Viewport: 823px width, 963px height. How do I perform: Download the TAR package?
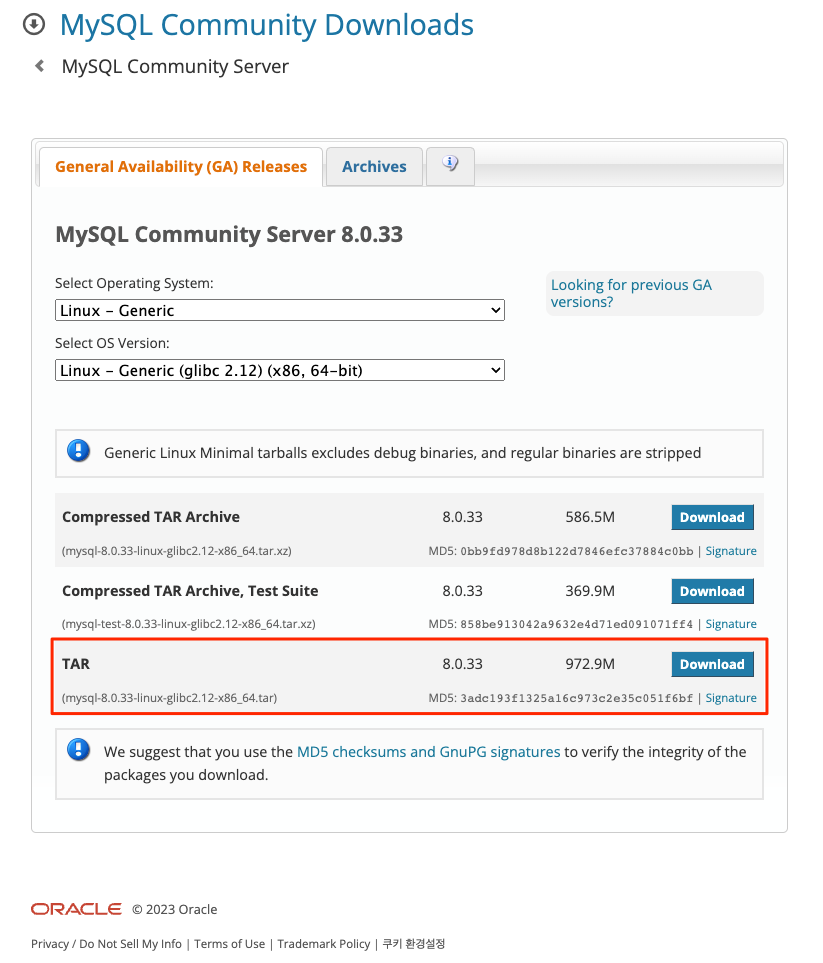point(712,664)
